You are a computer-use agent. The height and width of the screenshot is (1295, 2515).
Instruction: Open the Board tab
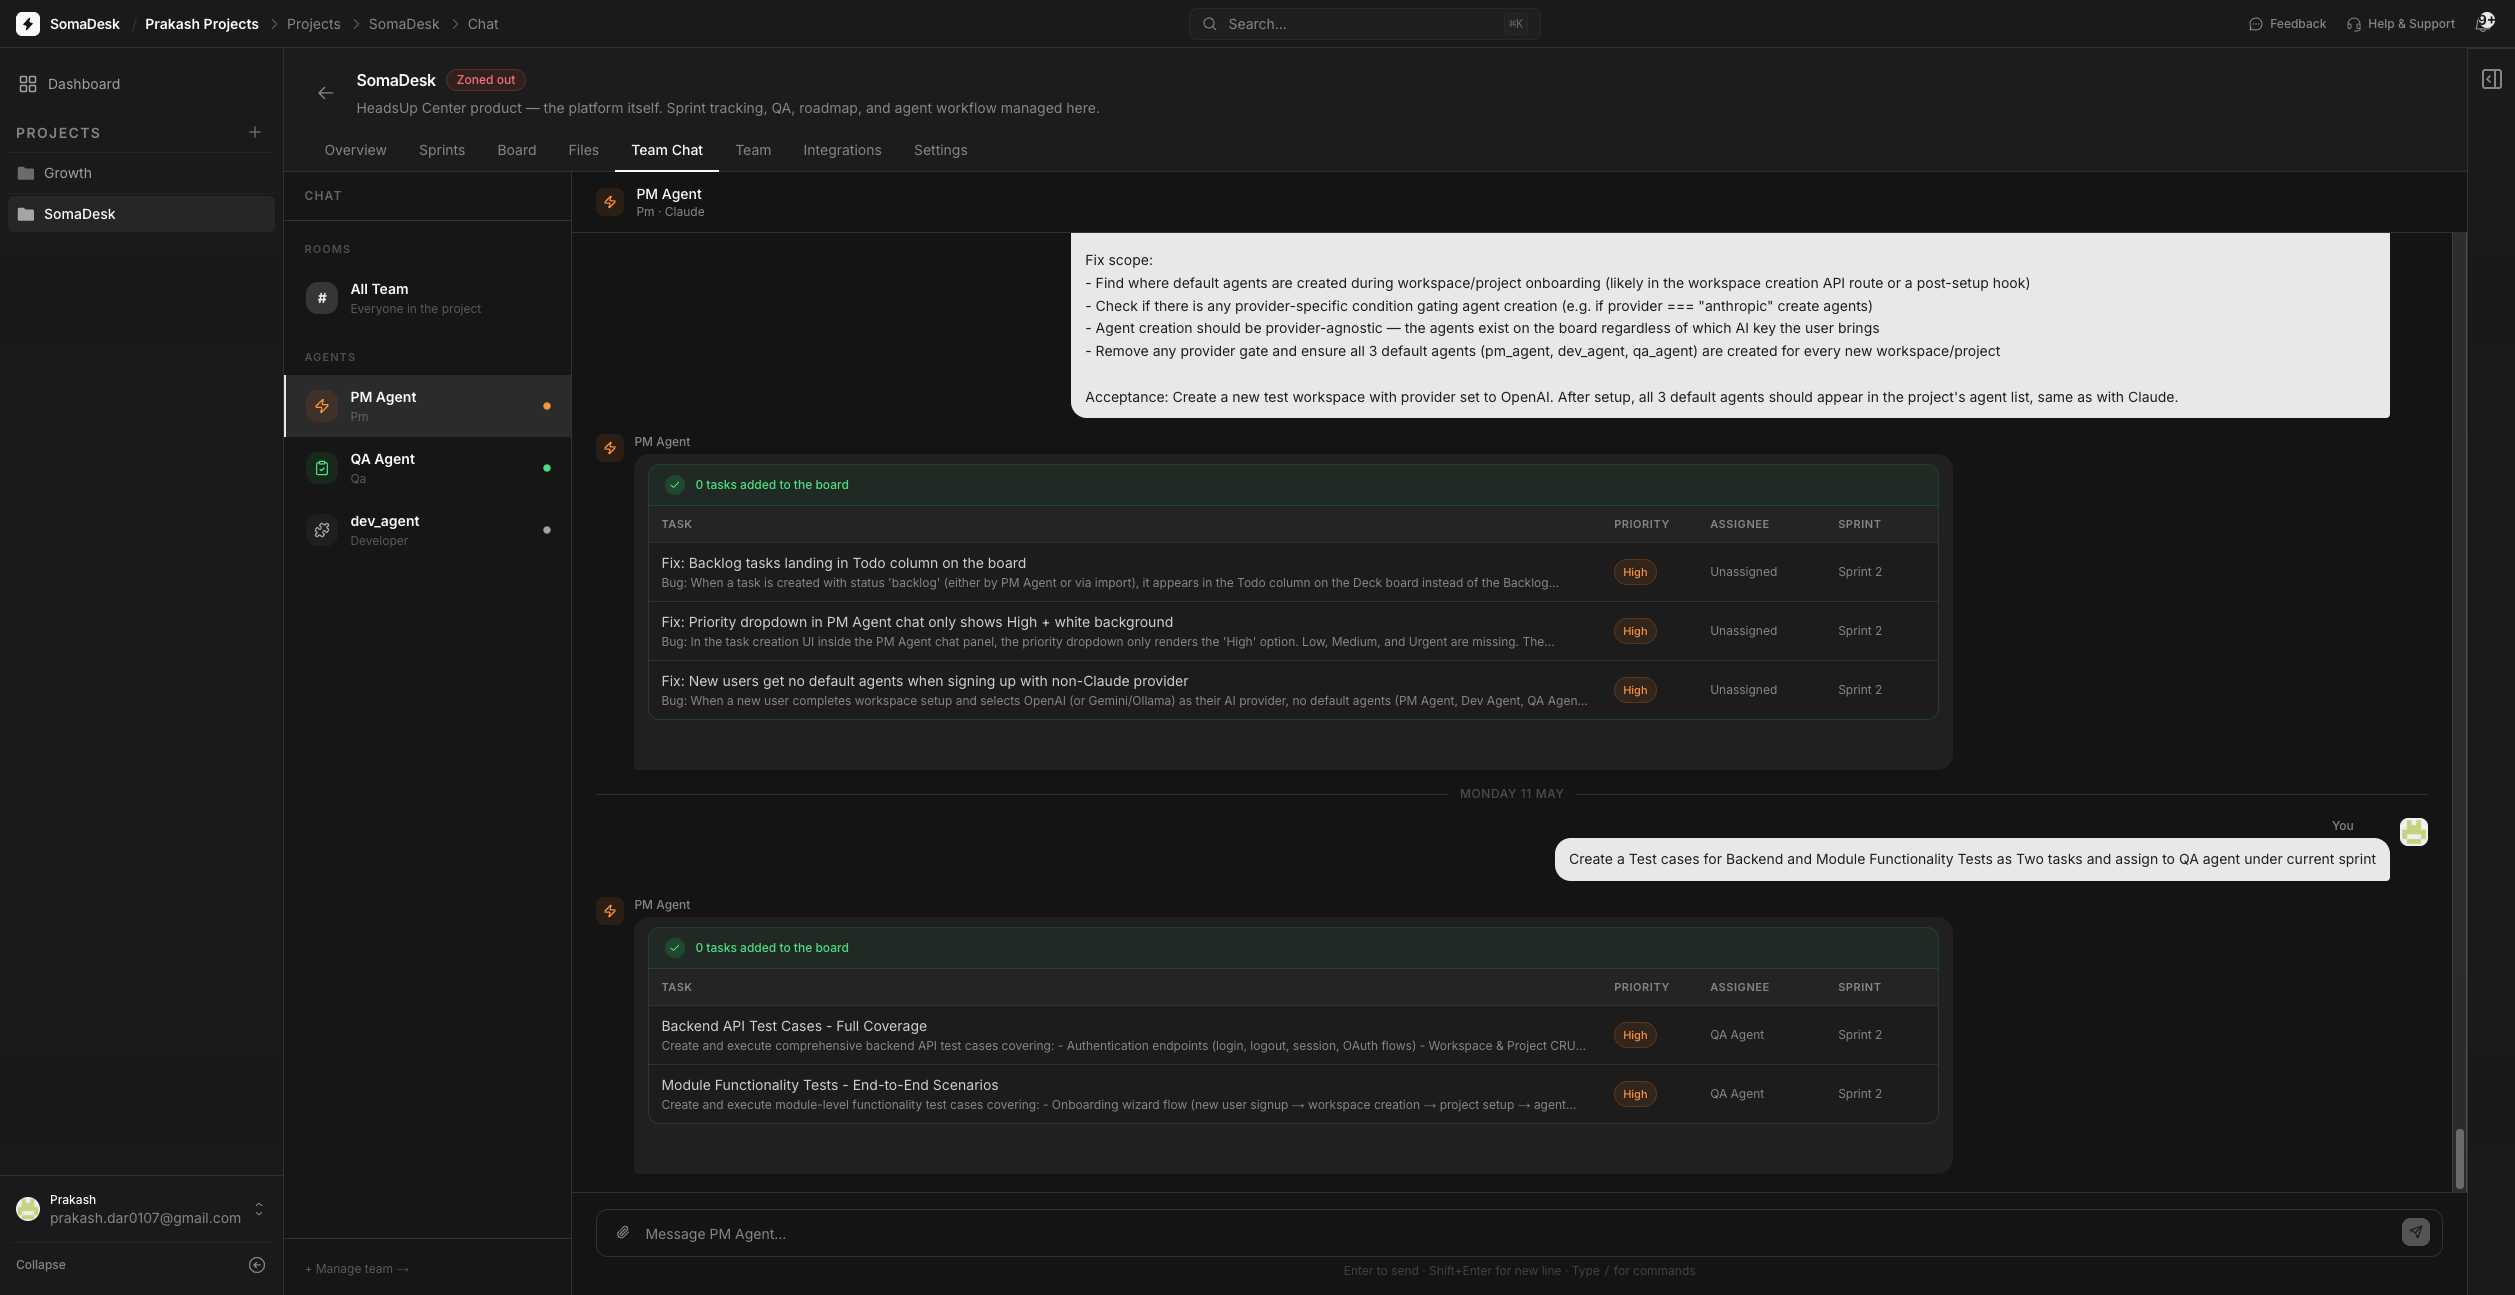(x=517, y=150)
